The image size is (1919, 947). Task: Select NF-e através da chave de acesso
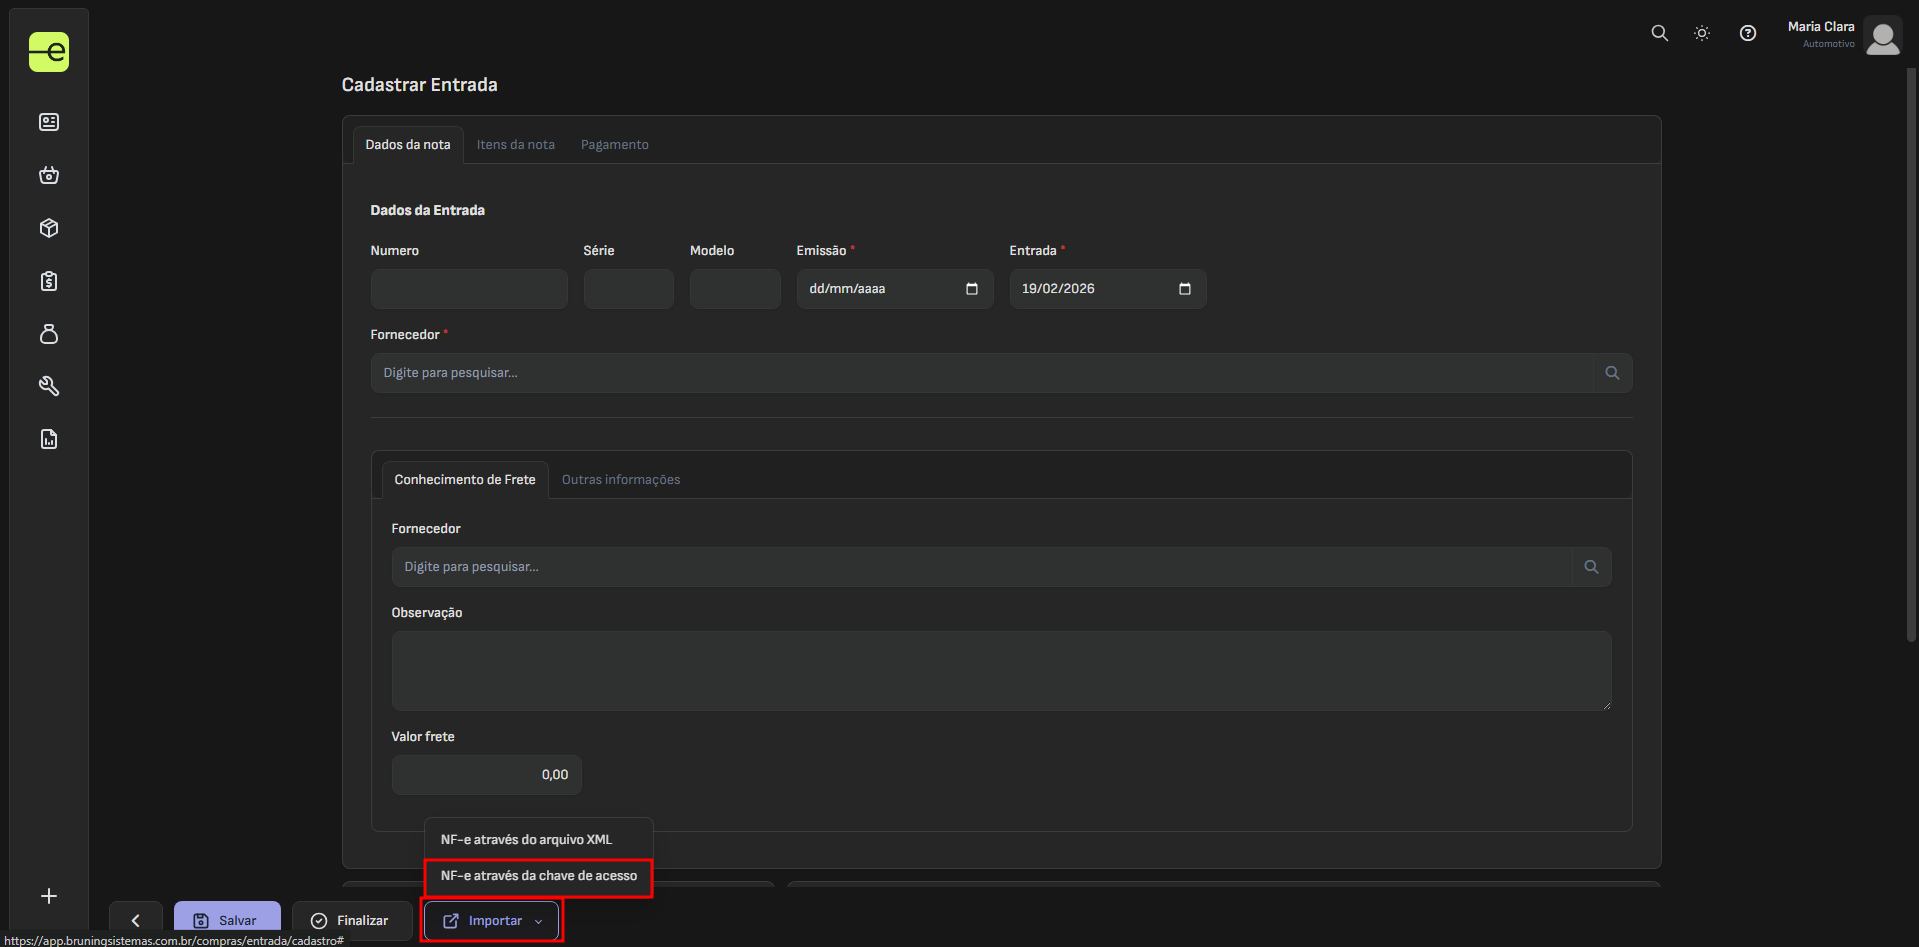pyautogui.click(x=538, y=876)
